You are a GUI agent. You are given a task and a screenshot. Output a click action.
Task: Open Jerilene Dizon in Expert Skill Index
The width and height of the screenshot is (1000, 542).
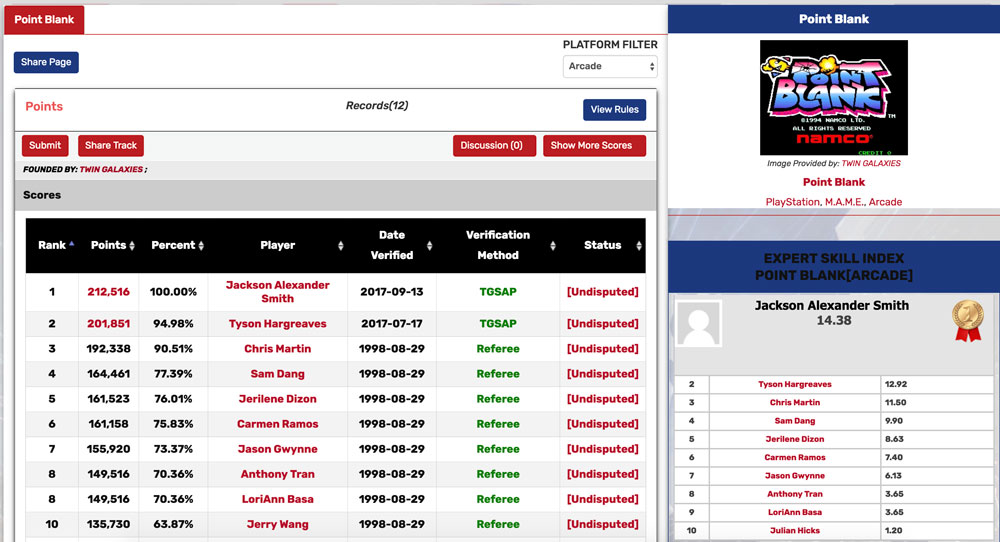click(795, 439)
